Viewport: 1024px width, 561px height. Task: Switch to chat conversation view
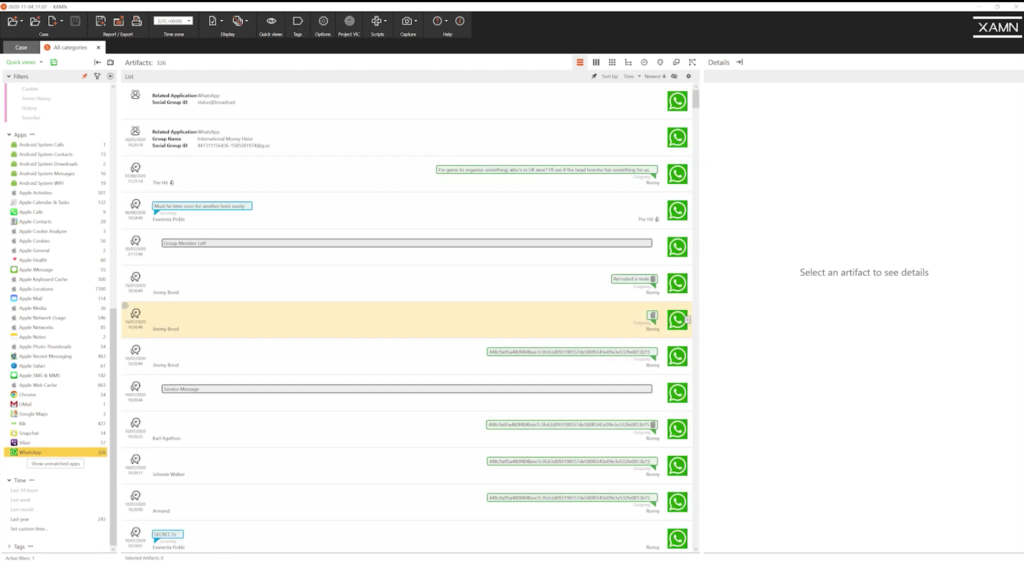tap(676, 63)
